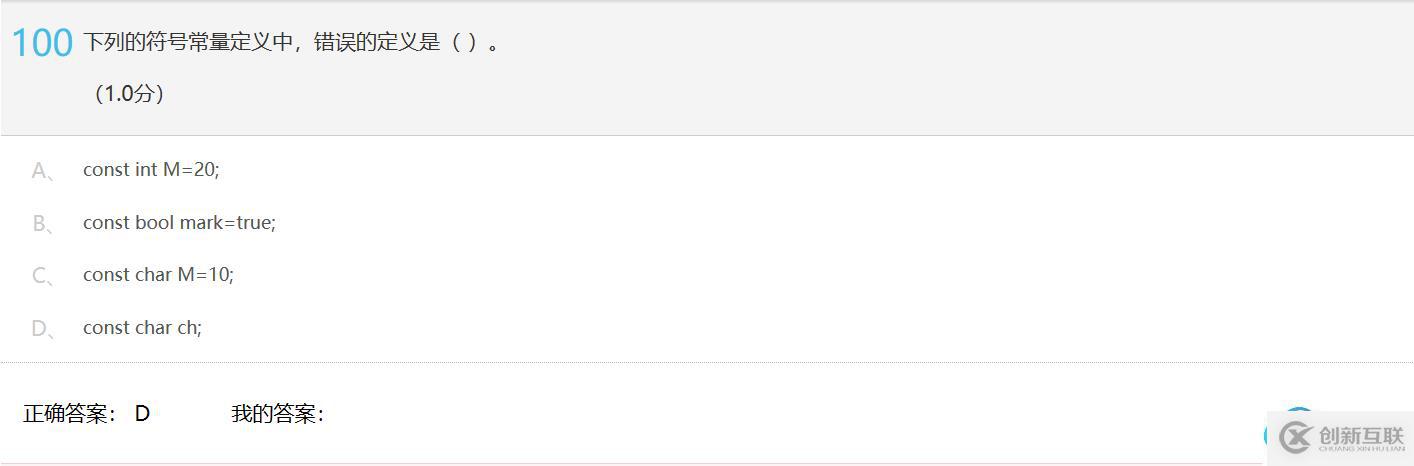Choose answer 'const int M=20;'

(x=151, y=170)
